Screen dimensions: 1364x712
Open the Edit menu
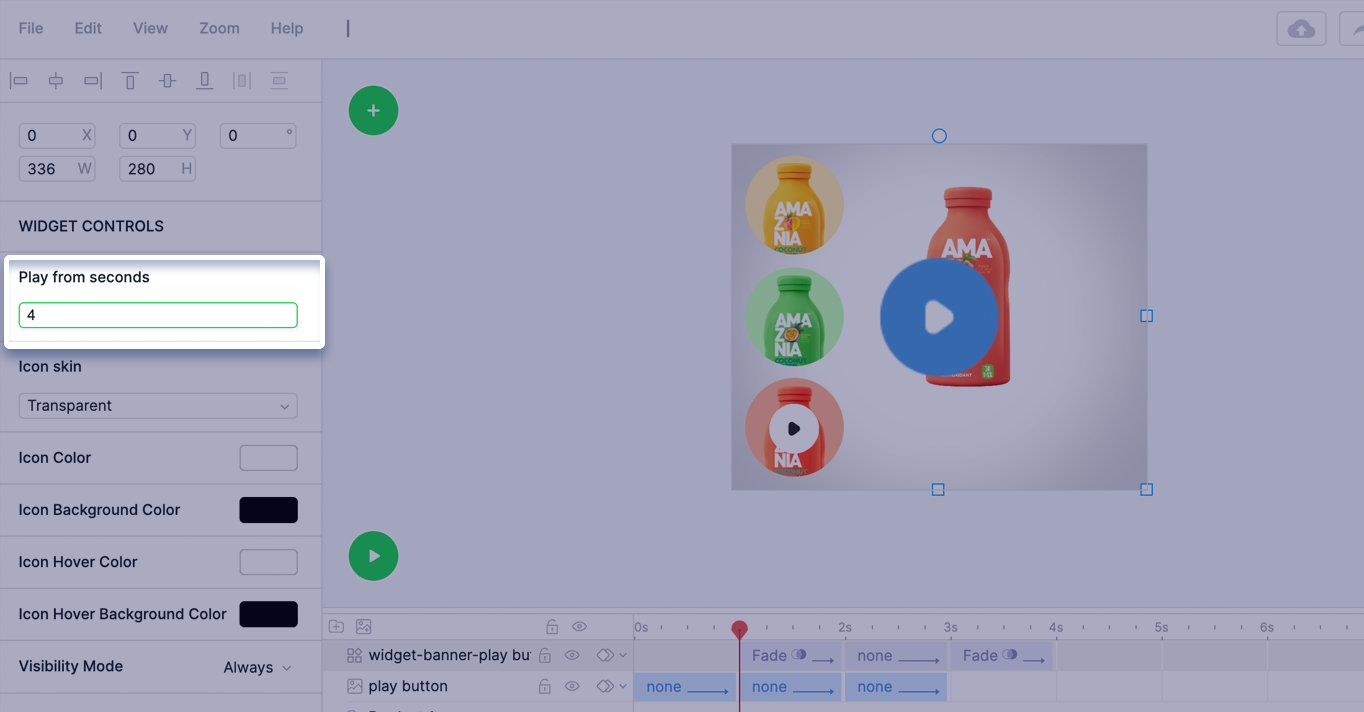[x=88, y=28]
